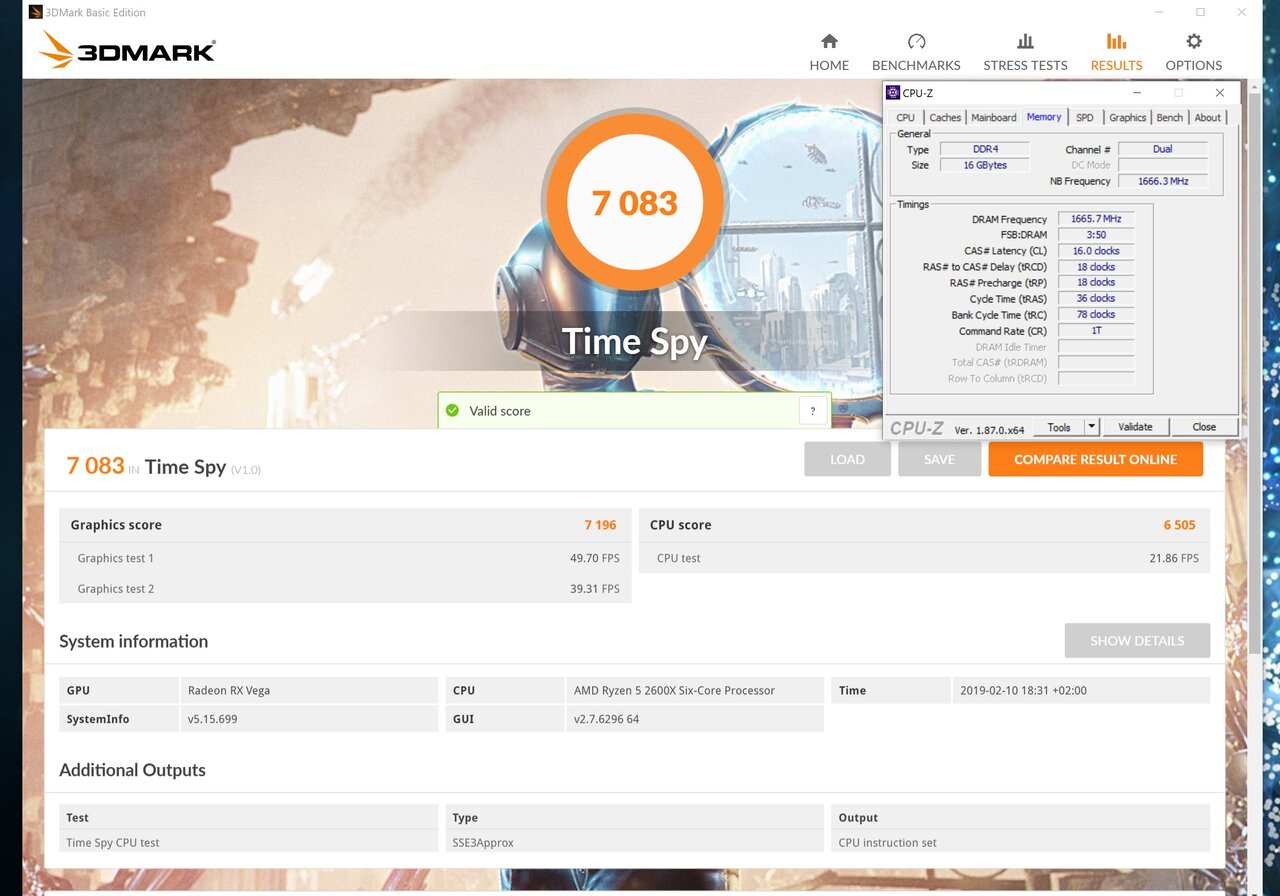Image resolution: width=1280 pixels, height=896 pixels.
Task: Switch to the Caches tab in CPU-Z
Action: [945, 117]
